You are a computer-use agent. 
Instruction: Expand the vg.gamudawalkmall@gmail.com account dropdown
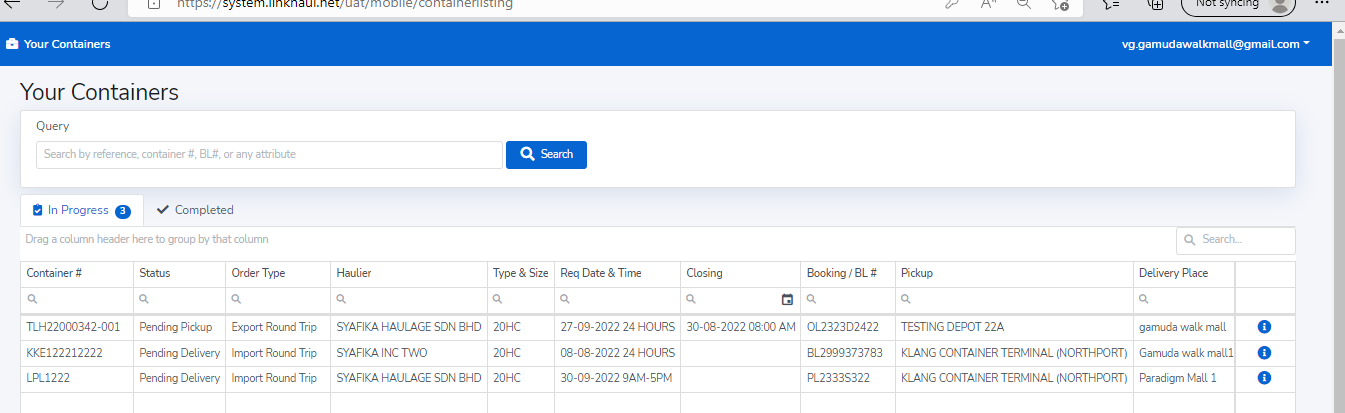click(1216, 44)
